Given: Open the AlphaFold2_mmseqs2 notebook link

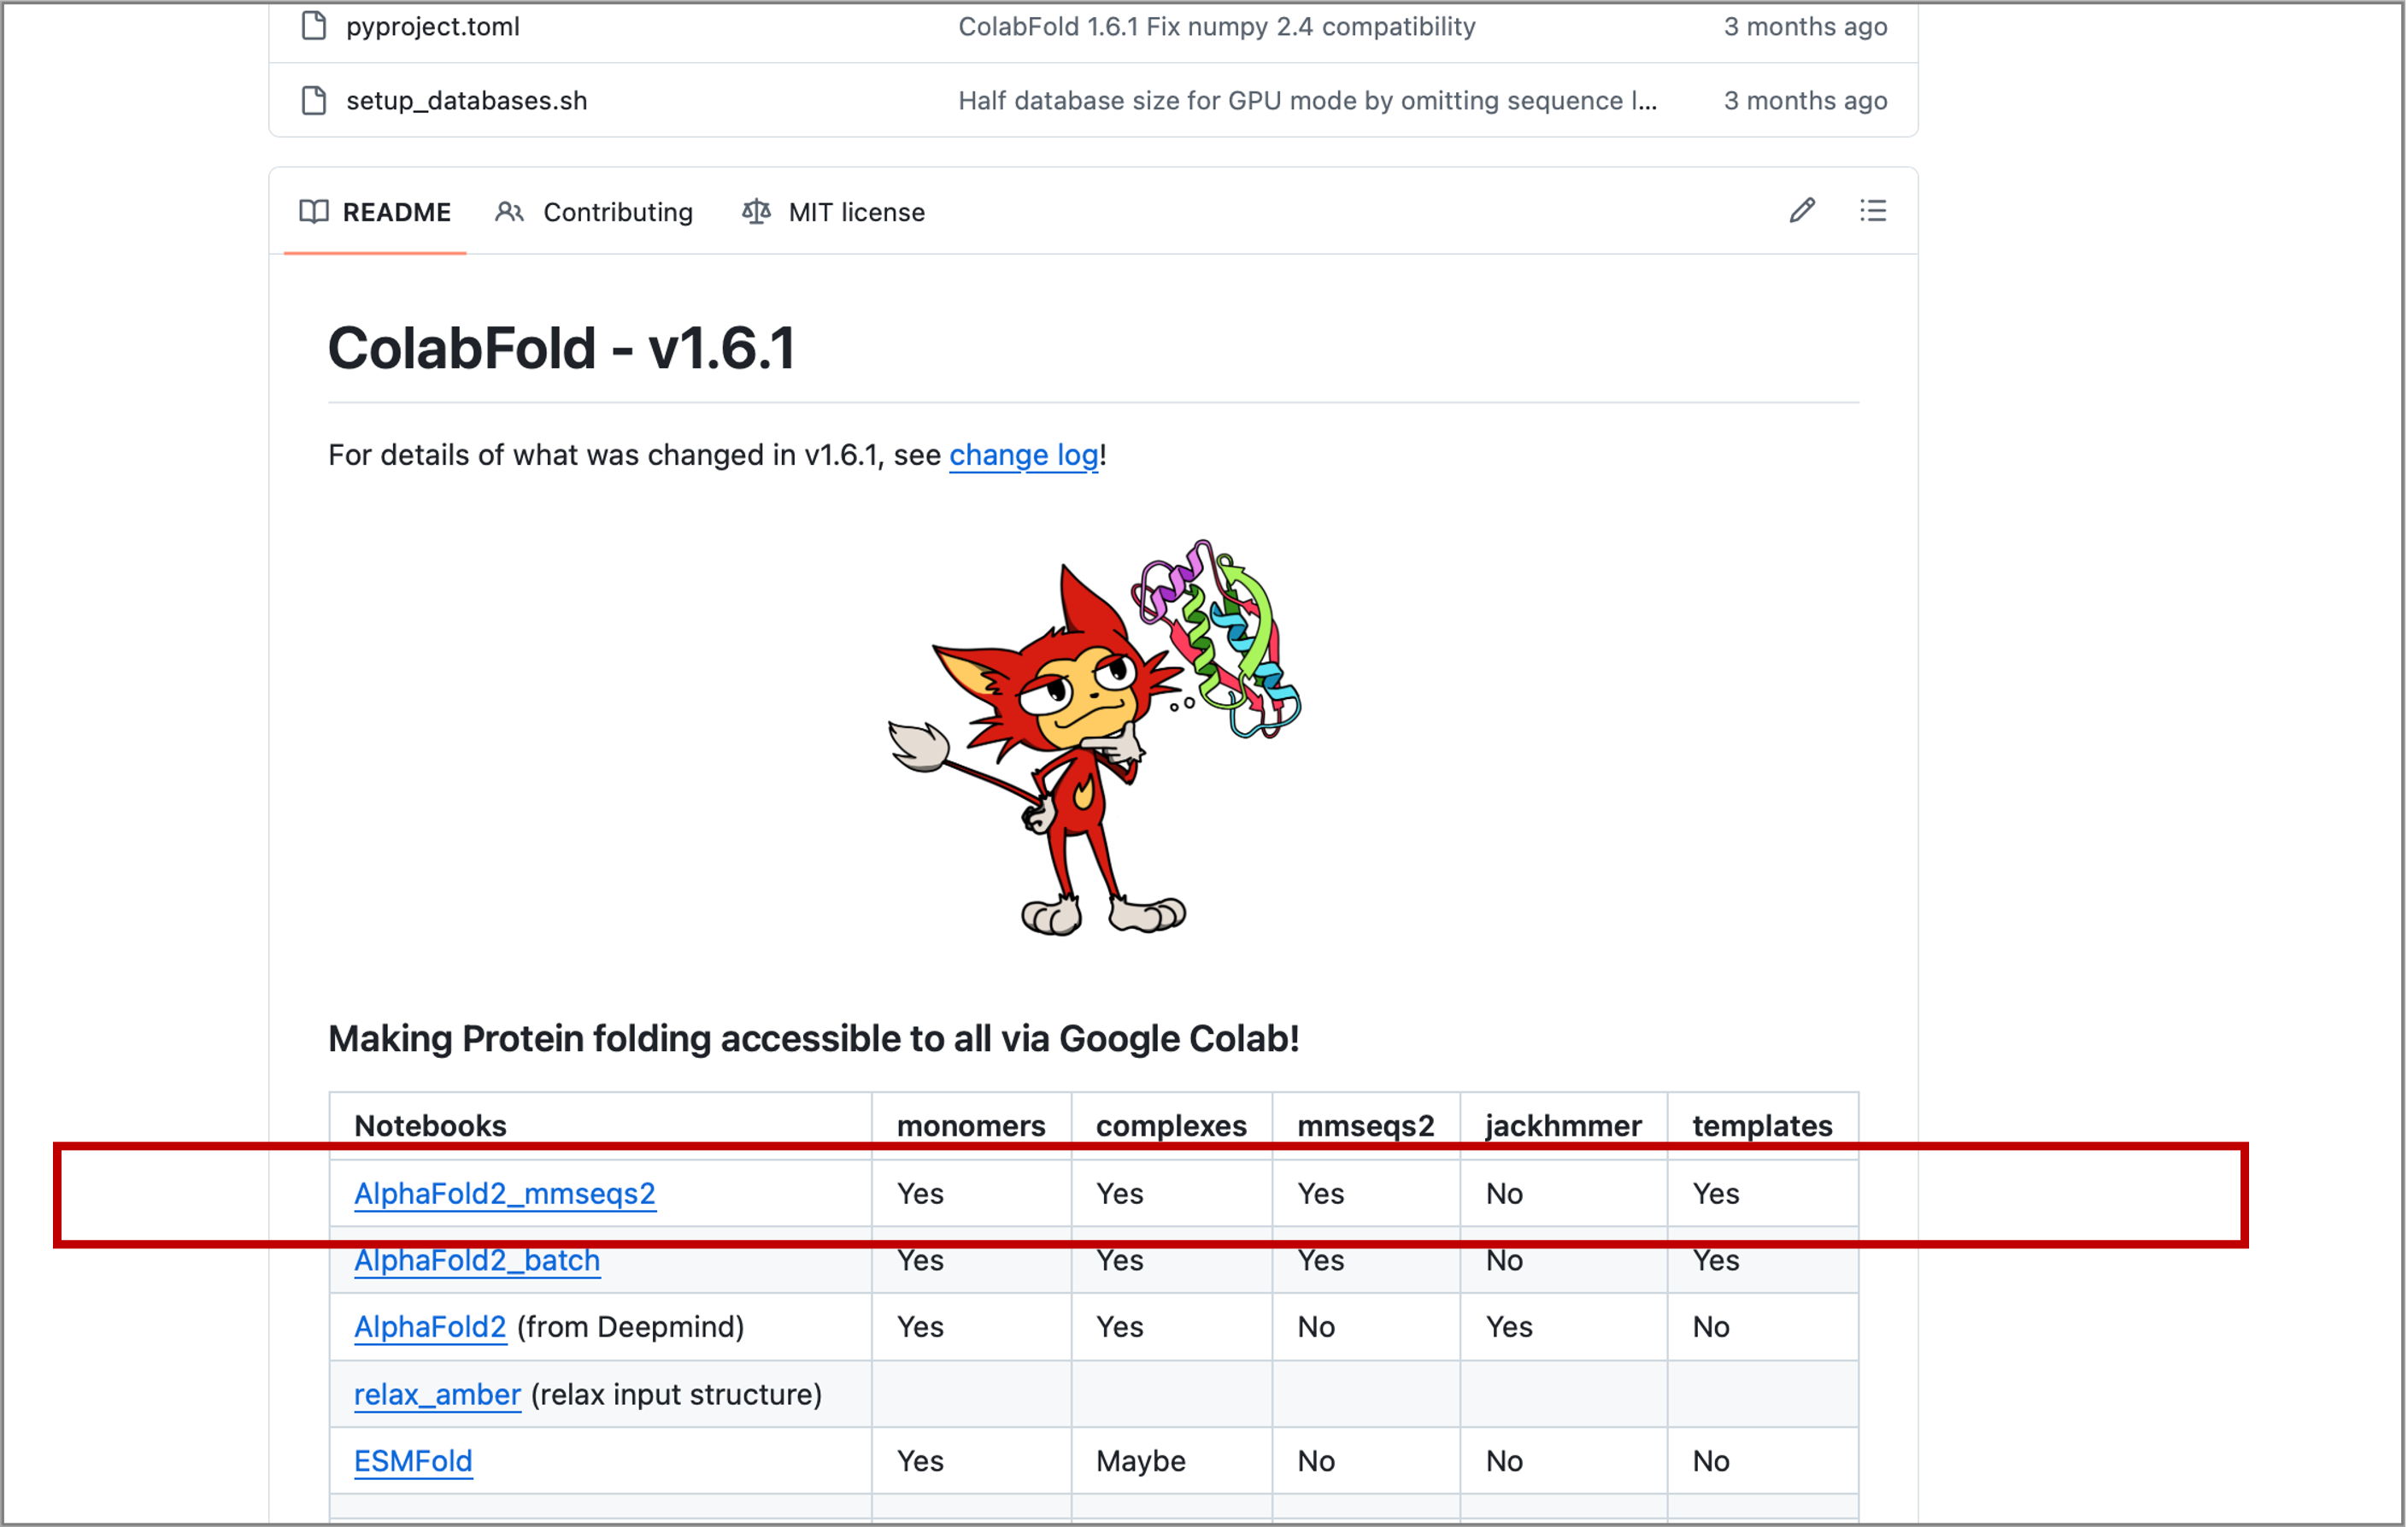Looking at the screenshot, I should (505, 1193).
